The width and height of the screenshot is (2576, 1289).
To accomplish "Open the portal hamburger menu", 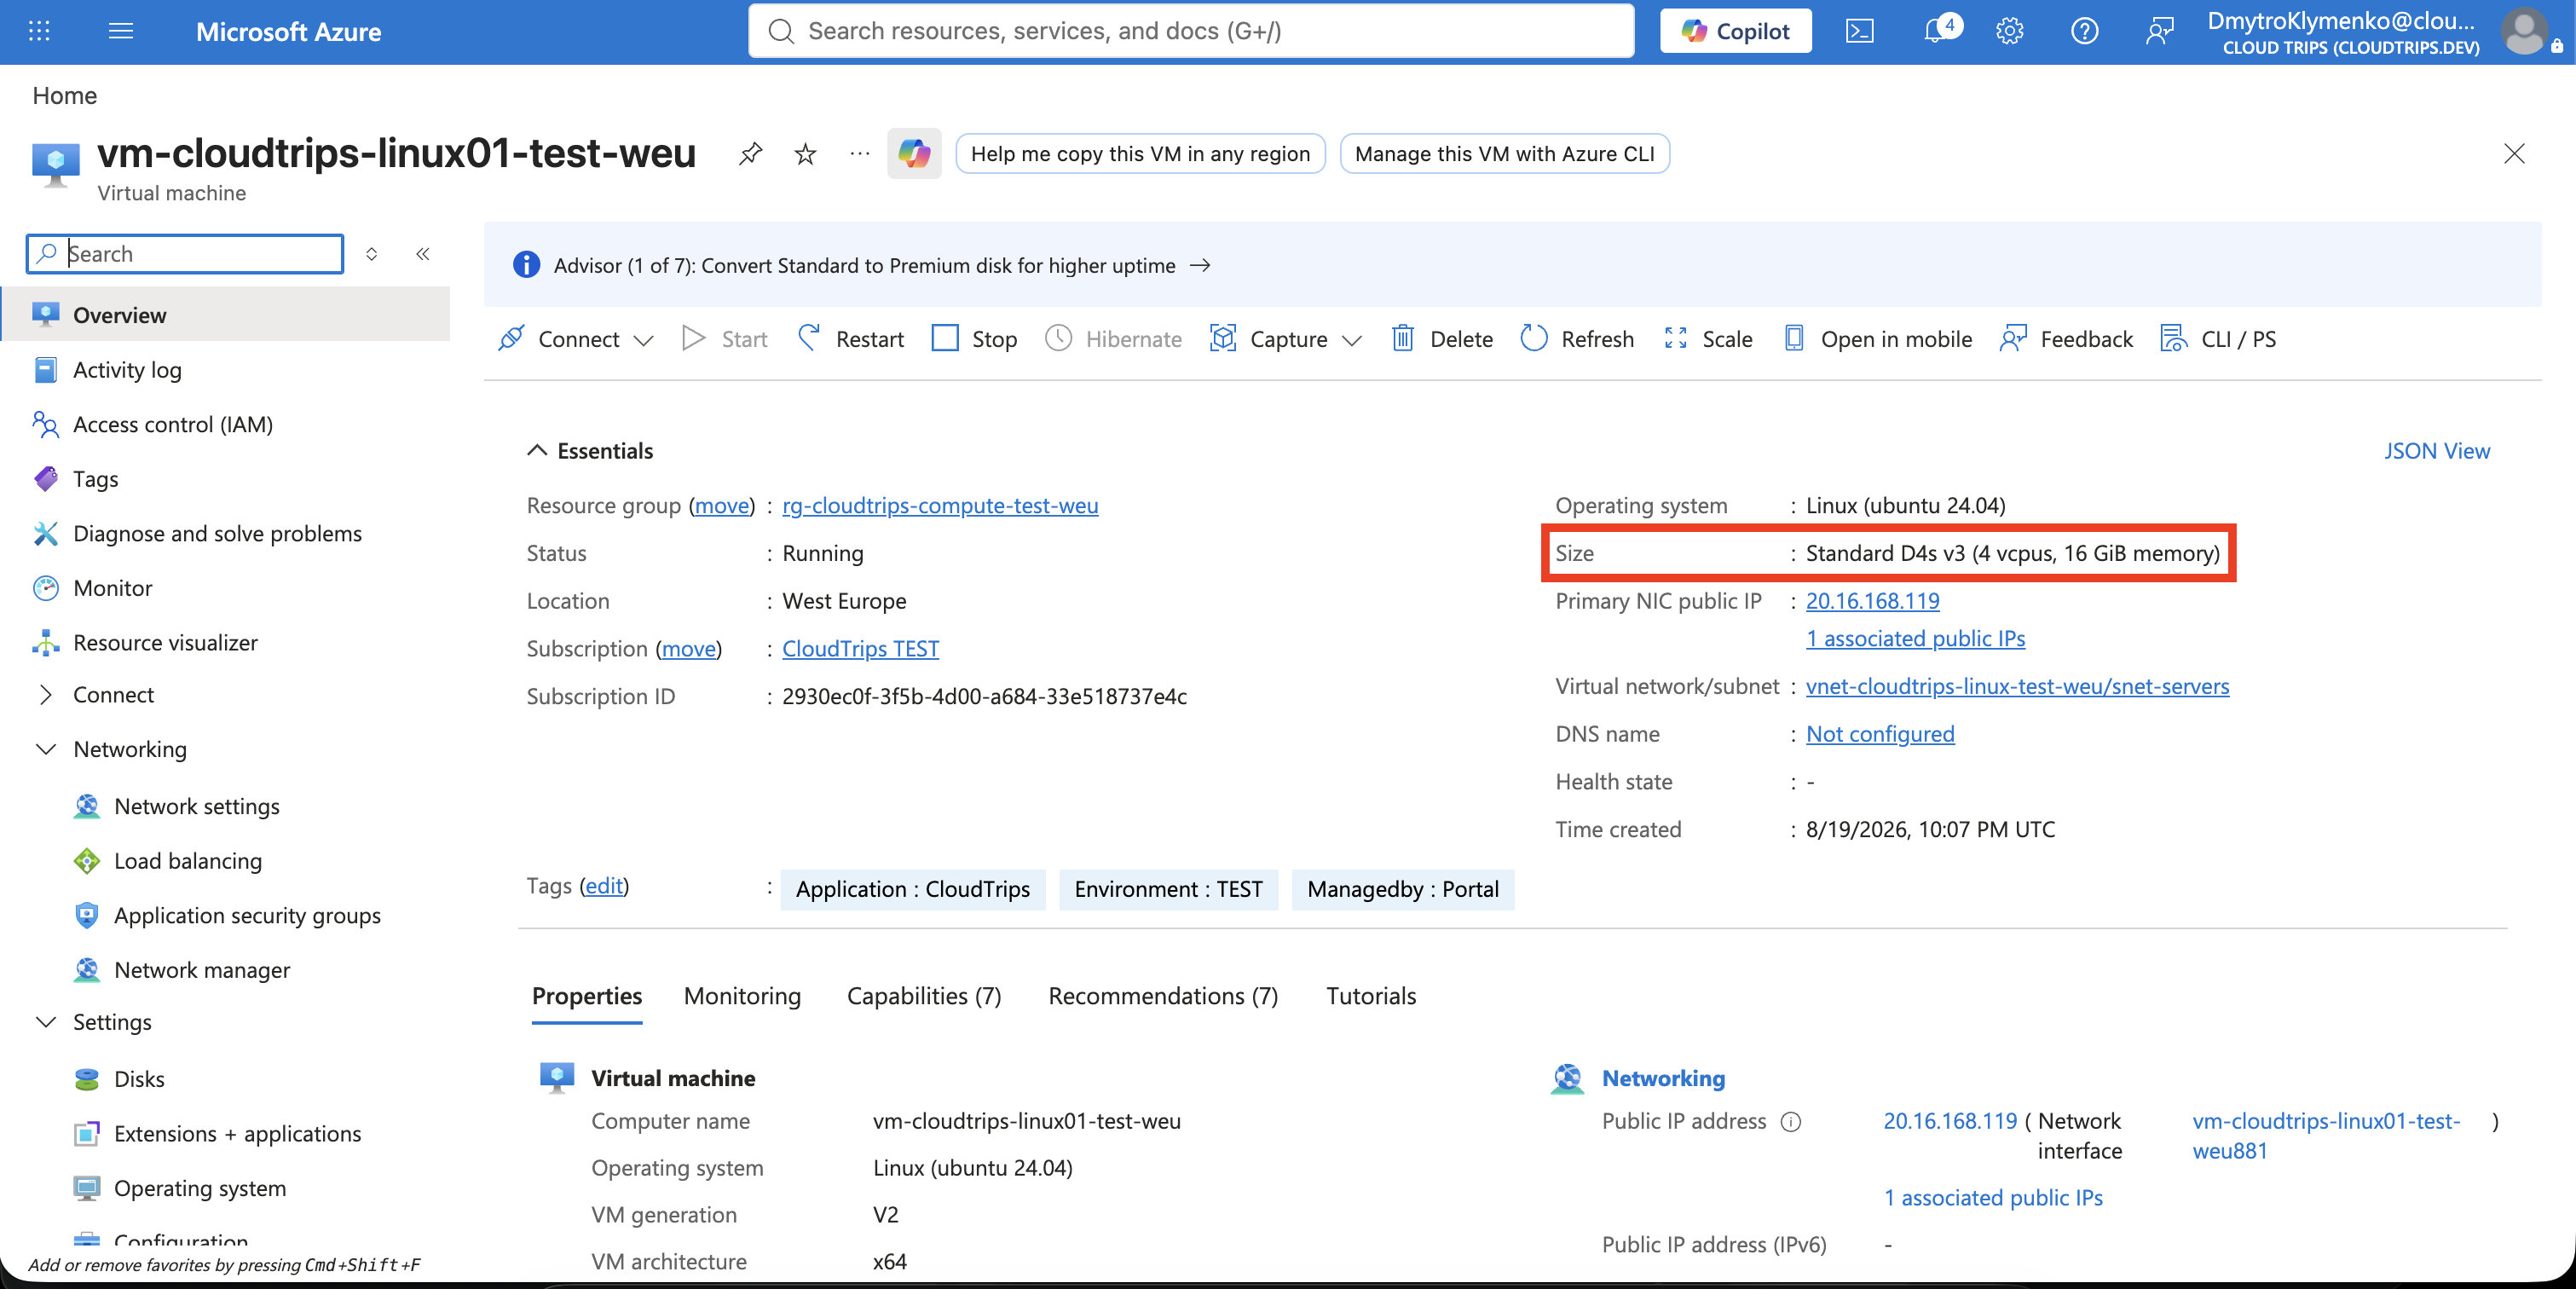I will coord(121,31).
